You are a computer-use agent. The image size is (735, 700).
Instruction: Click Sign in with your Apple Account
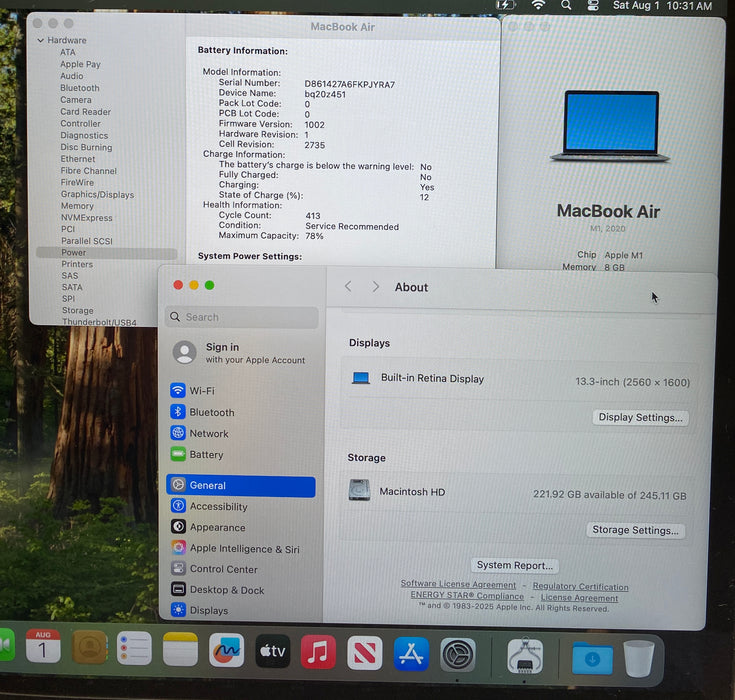pyautogui.click(x=239, y=353)
